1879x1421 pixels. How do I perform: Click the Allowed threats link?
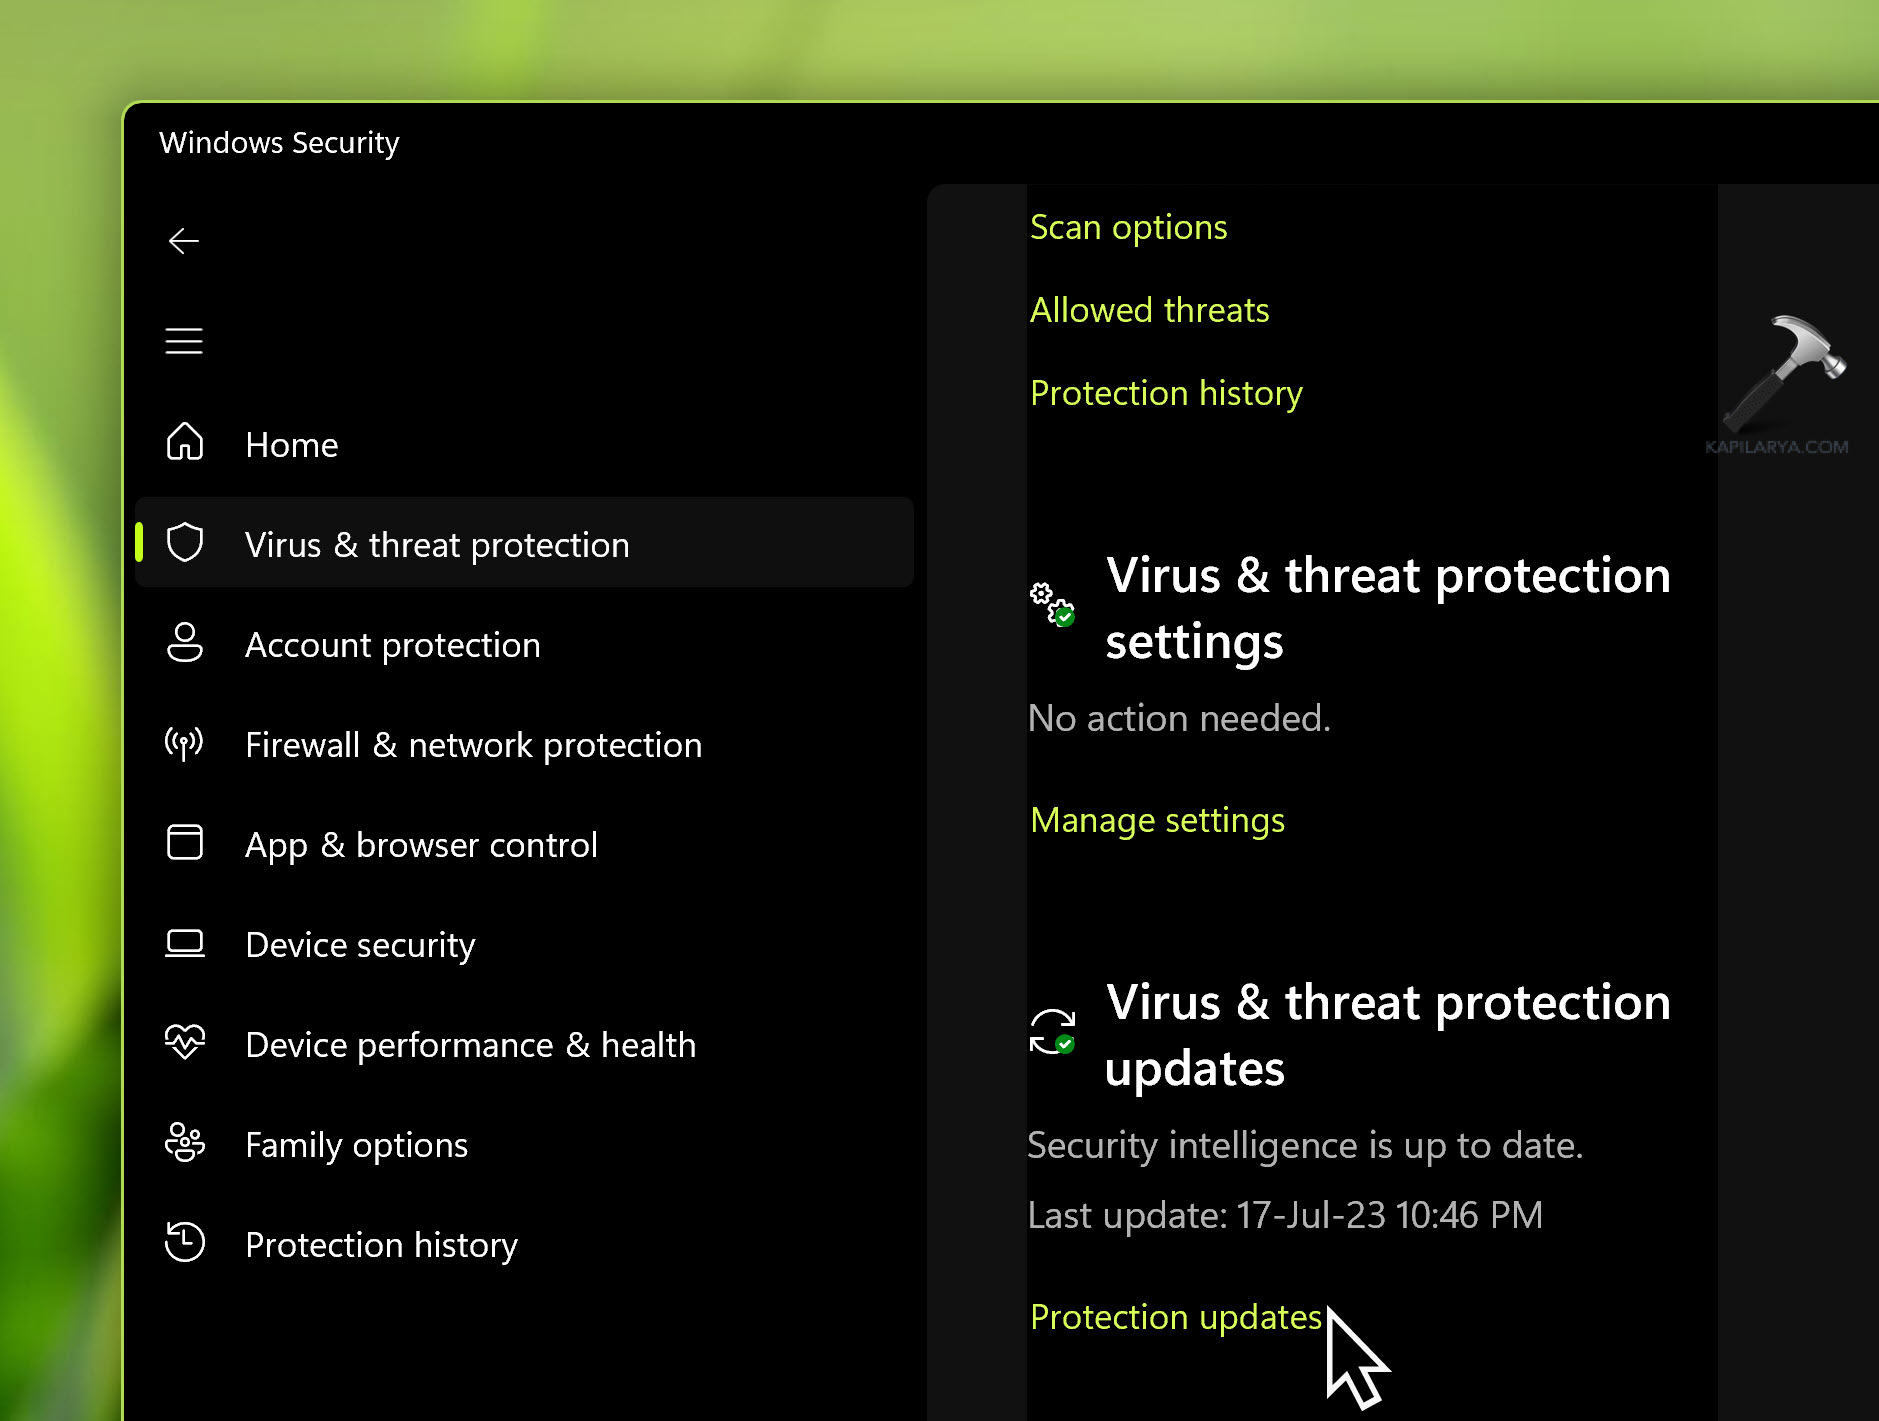pyautogui.click(x=1150, y=311)
